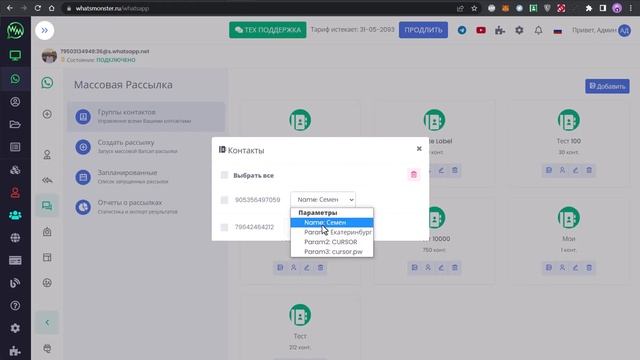Click the ПРОДЛИТЬ button
This screenshot has height=360, width=640.
423,30
